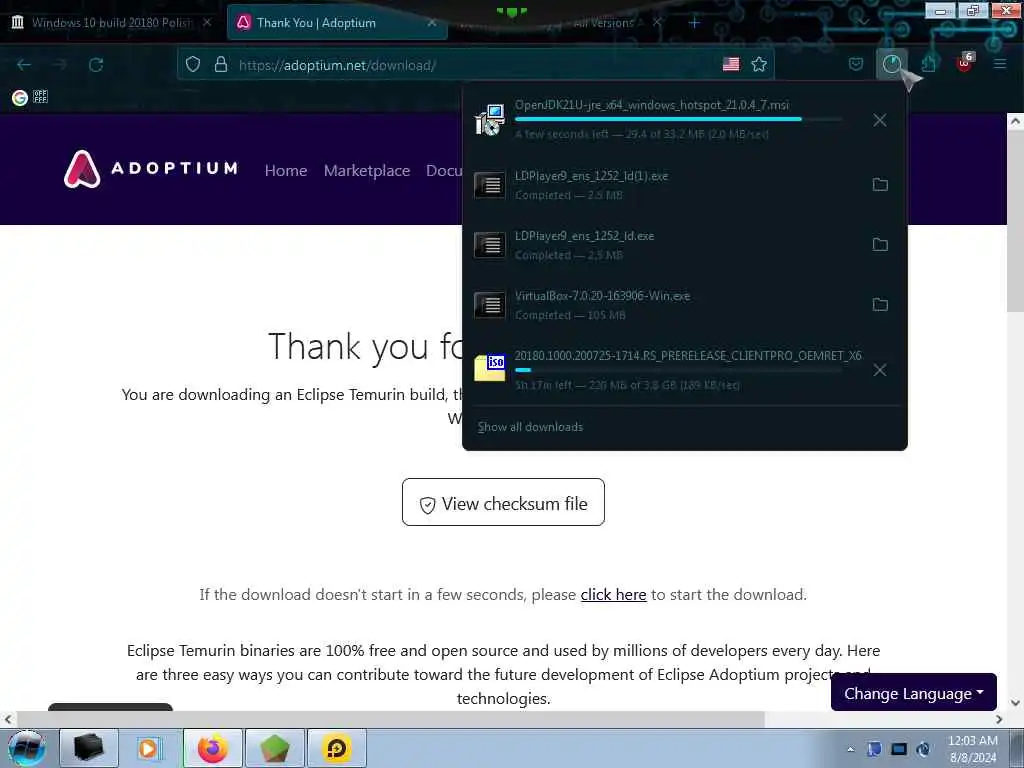The width and height of the screenshot is (1024, 768).
Task: Click the OpenJDK download progress bar
Action: 678,120
